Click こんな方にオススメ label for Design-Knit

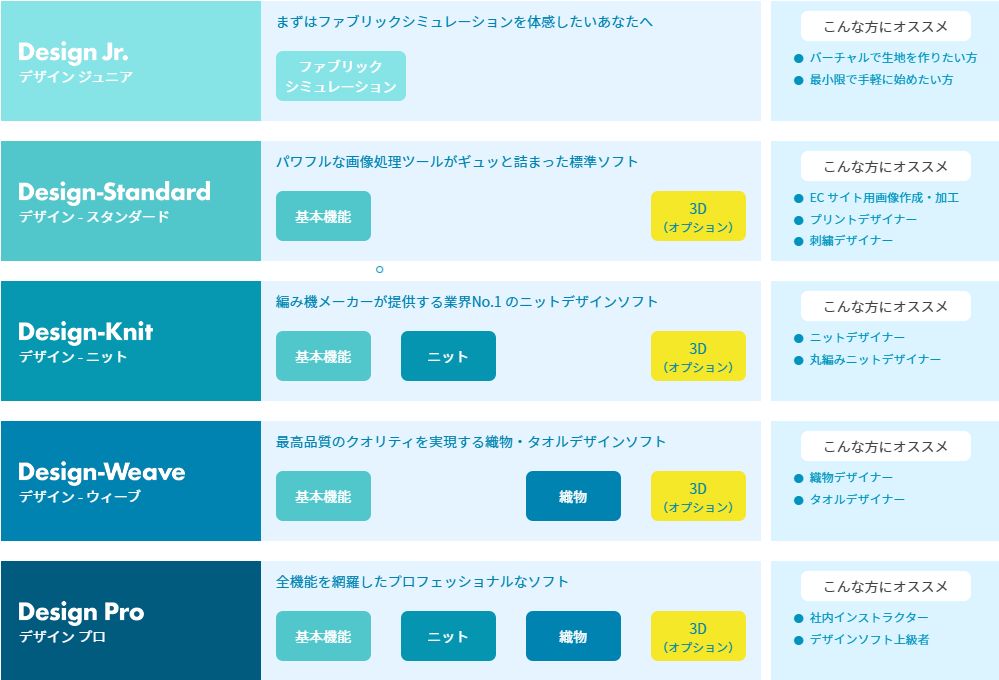tap(886, 307)
